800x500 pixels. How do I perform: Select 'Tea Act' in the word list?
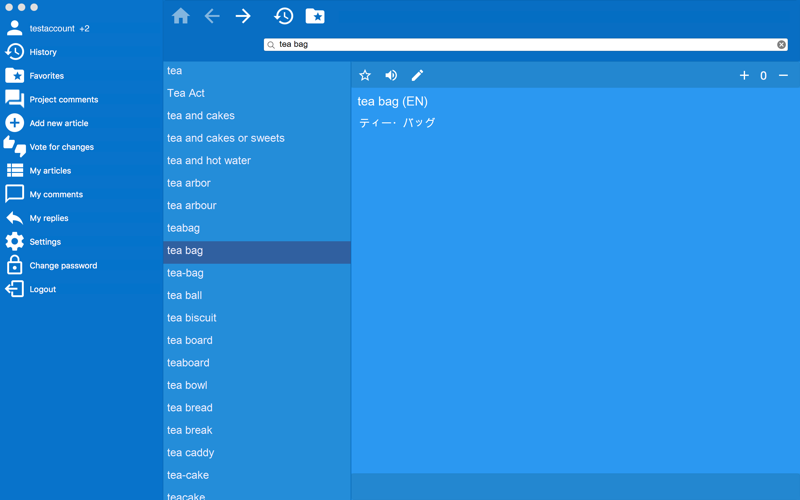(x=257, y=93)
